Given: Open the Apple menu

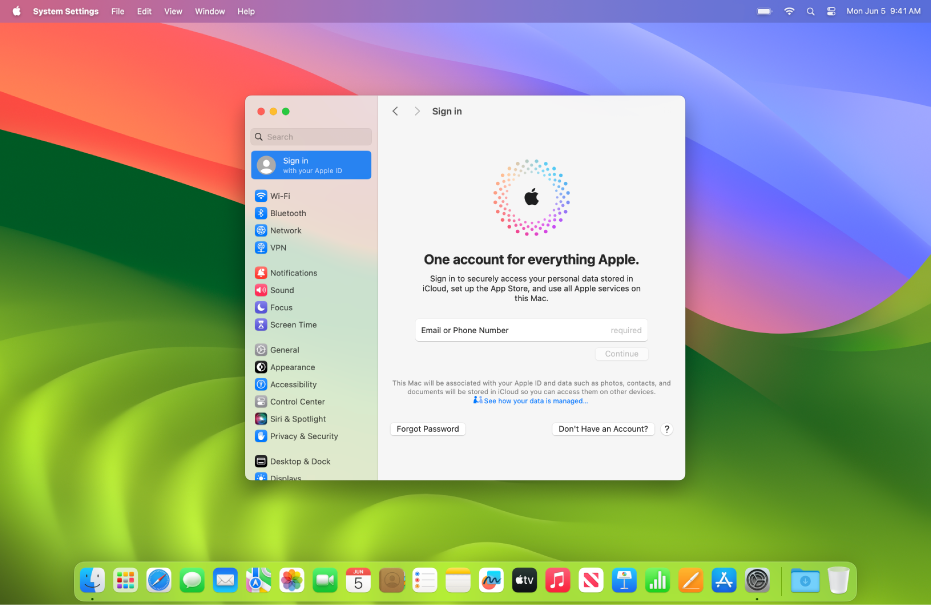Looking at the screenshot, I should pos(16,11).
